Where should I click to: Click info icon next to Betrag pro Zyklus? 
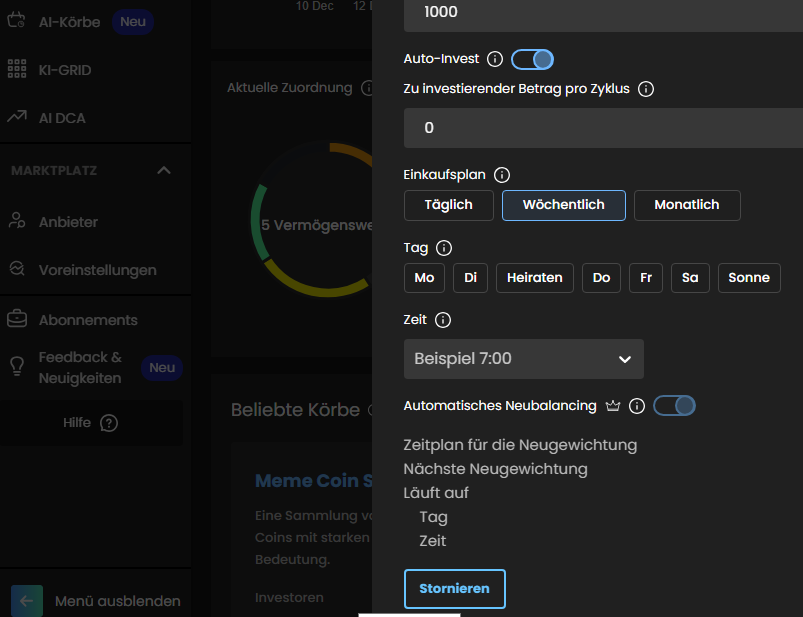646,89
